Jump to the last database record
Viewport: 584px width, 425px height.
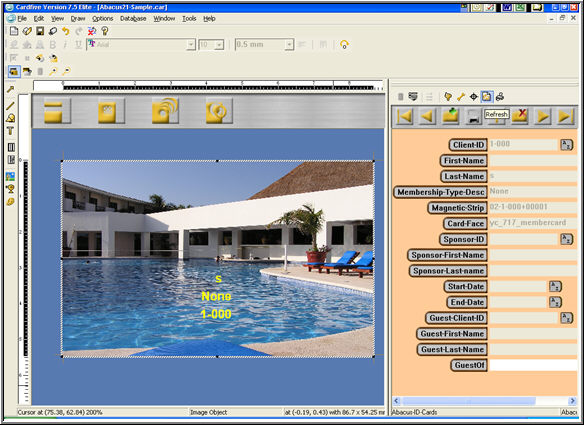565,116
